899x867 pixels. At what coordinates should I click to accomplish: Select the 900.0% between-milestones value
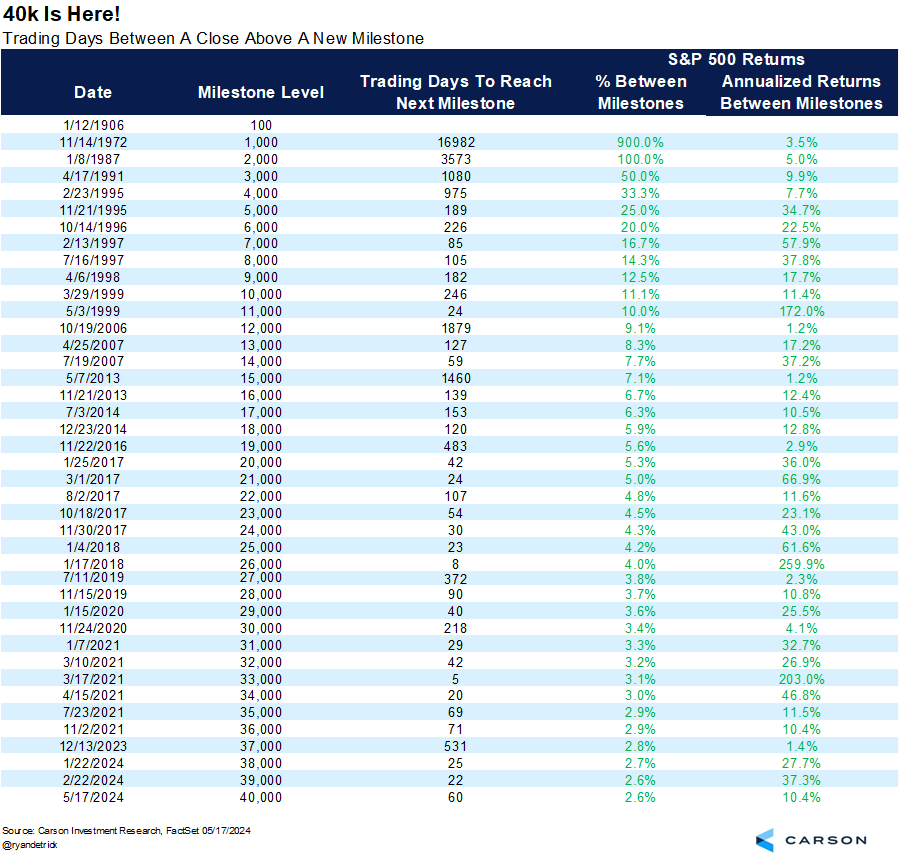click(640, 142)
